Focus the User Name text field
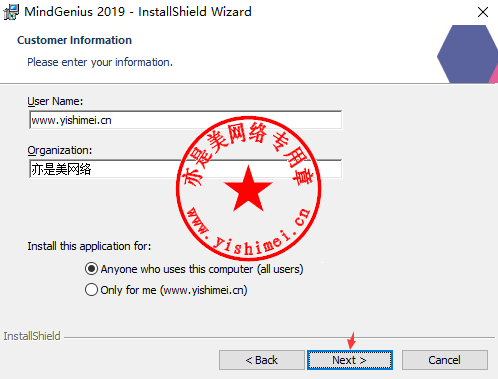The width and height of the screenshot is (498, 379). click(185, 120)
